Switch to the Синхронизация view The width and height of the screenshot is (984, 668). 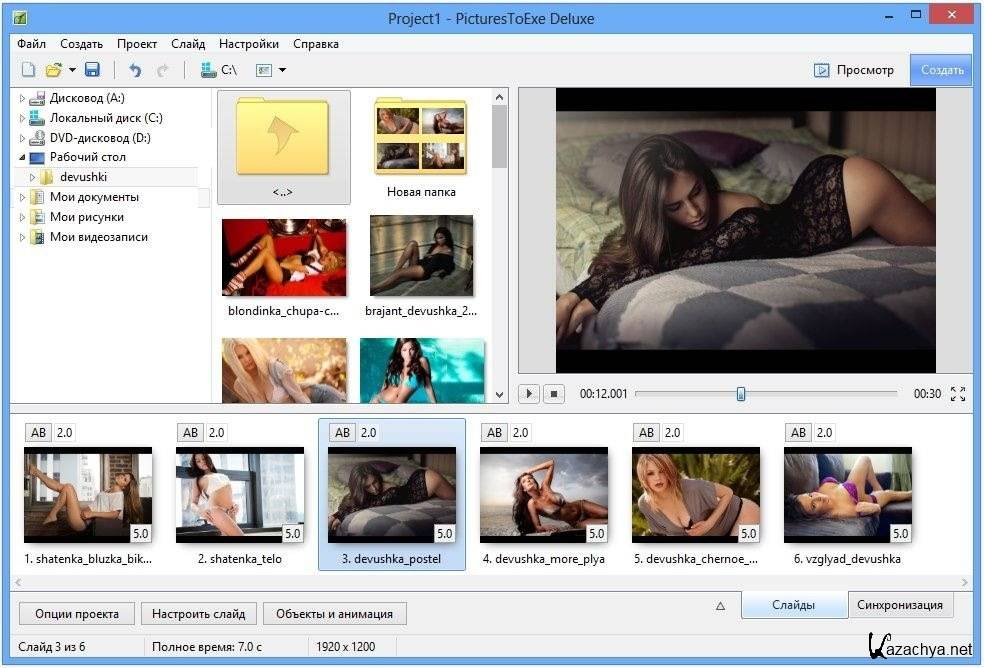[900, 605]
